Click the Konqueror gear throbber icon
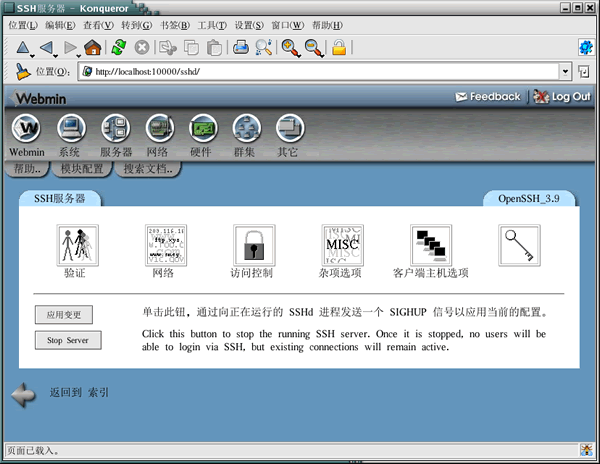The width and height of the screenshot is (600, 464). [x=586, y=48]
